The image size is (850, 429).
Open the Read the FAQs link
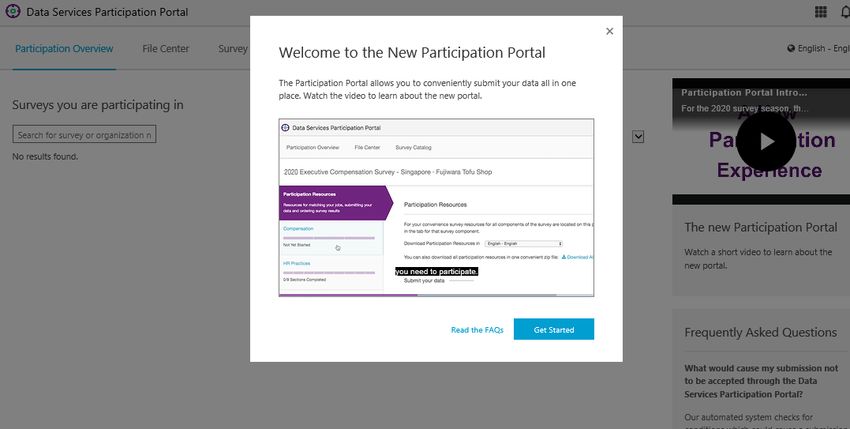click(477, 330)
